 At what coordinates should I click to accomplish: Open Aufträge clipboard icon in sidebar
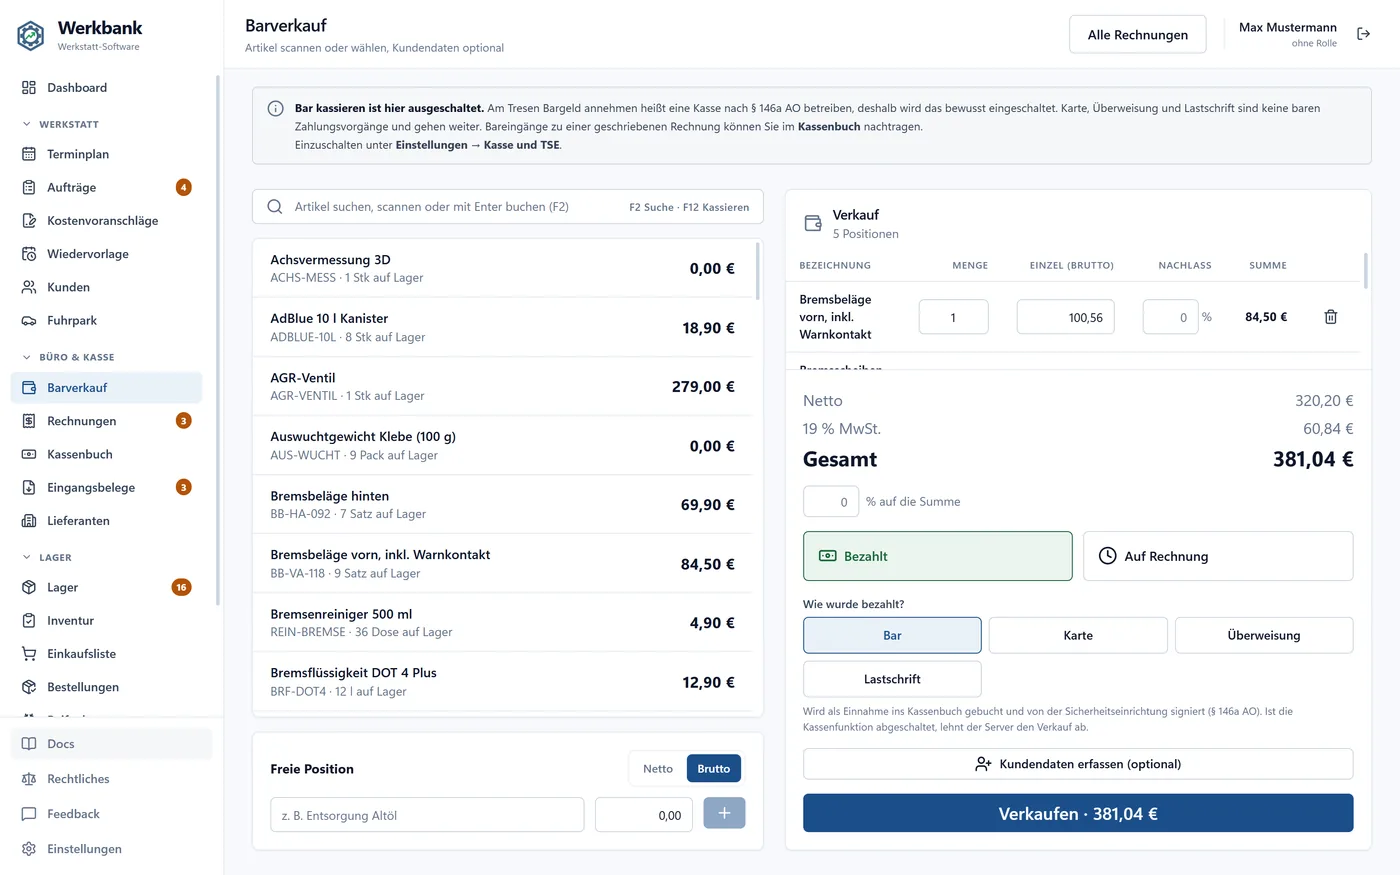click(x=29, y=187)
